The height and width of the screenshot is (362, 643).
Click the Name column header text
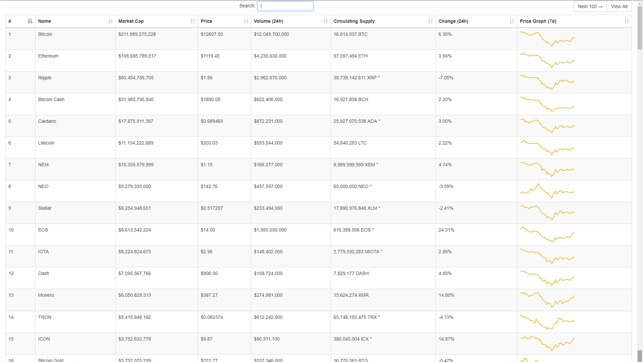pyautogui.click(x=44, y=21)
